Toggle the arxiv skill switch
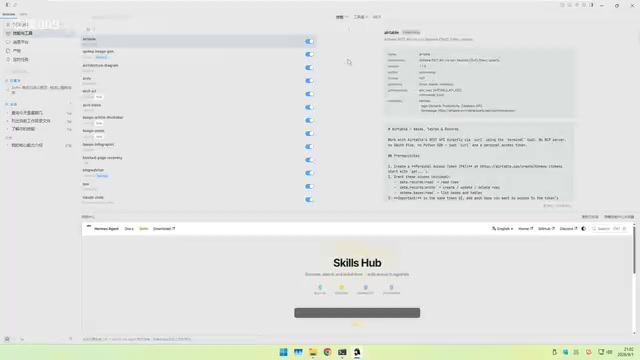Screen dimensions: 640x360 point(309,81)
